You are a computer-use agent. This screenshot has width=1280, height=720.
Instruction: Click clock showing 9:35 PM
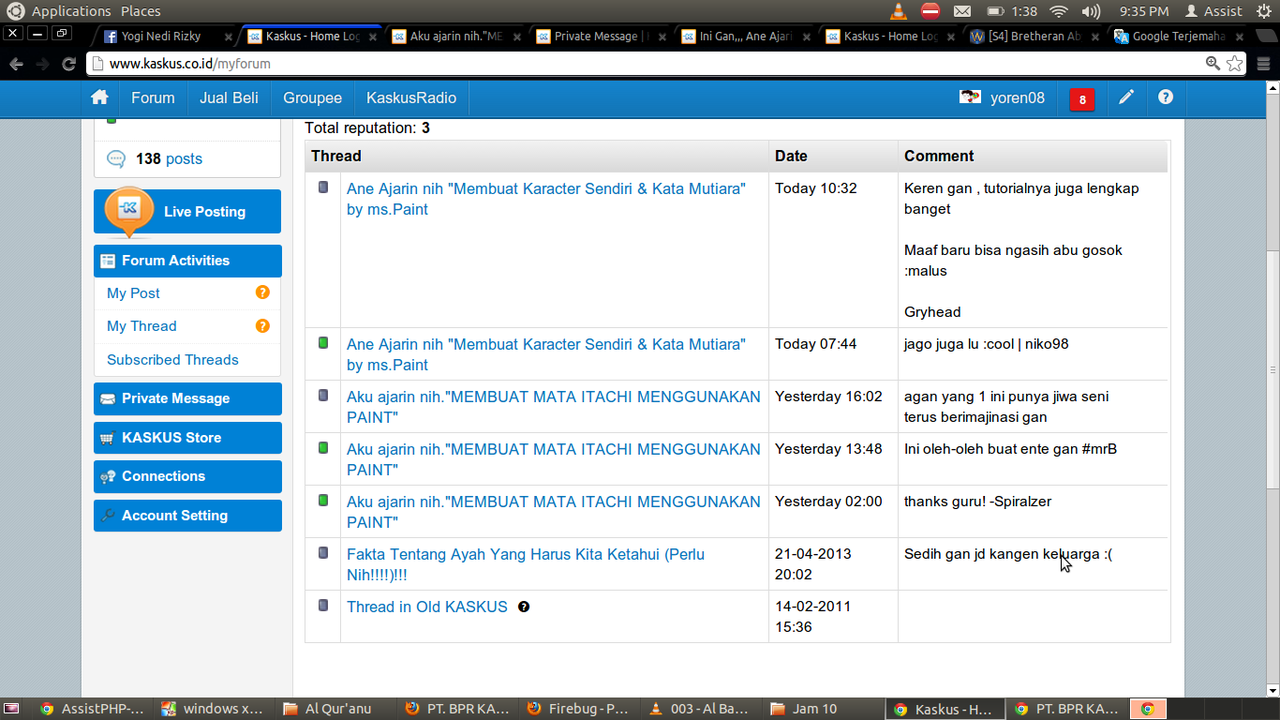[1144, 11]
